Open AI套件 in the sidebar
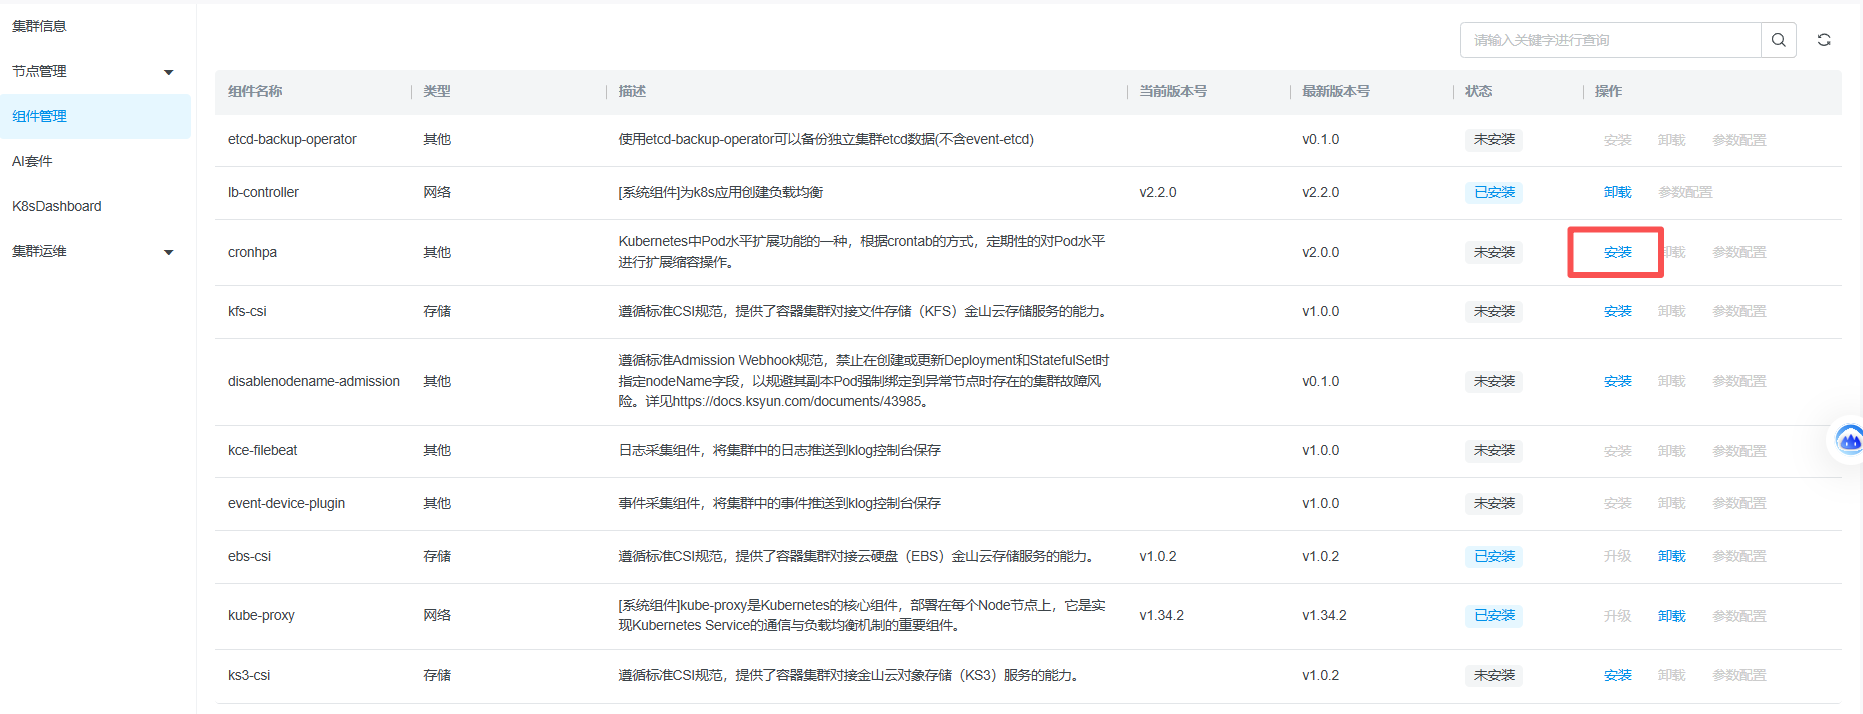This screenshot has width=1863, height=714. (32, 161)
